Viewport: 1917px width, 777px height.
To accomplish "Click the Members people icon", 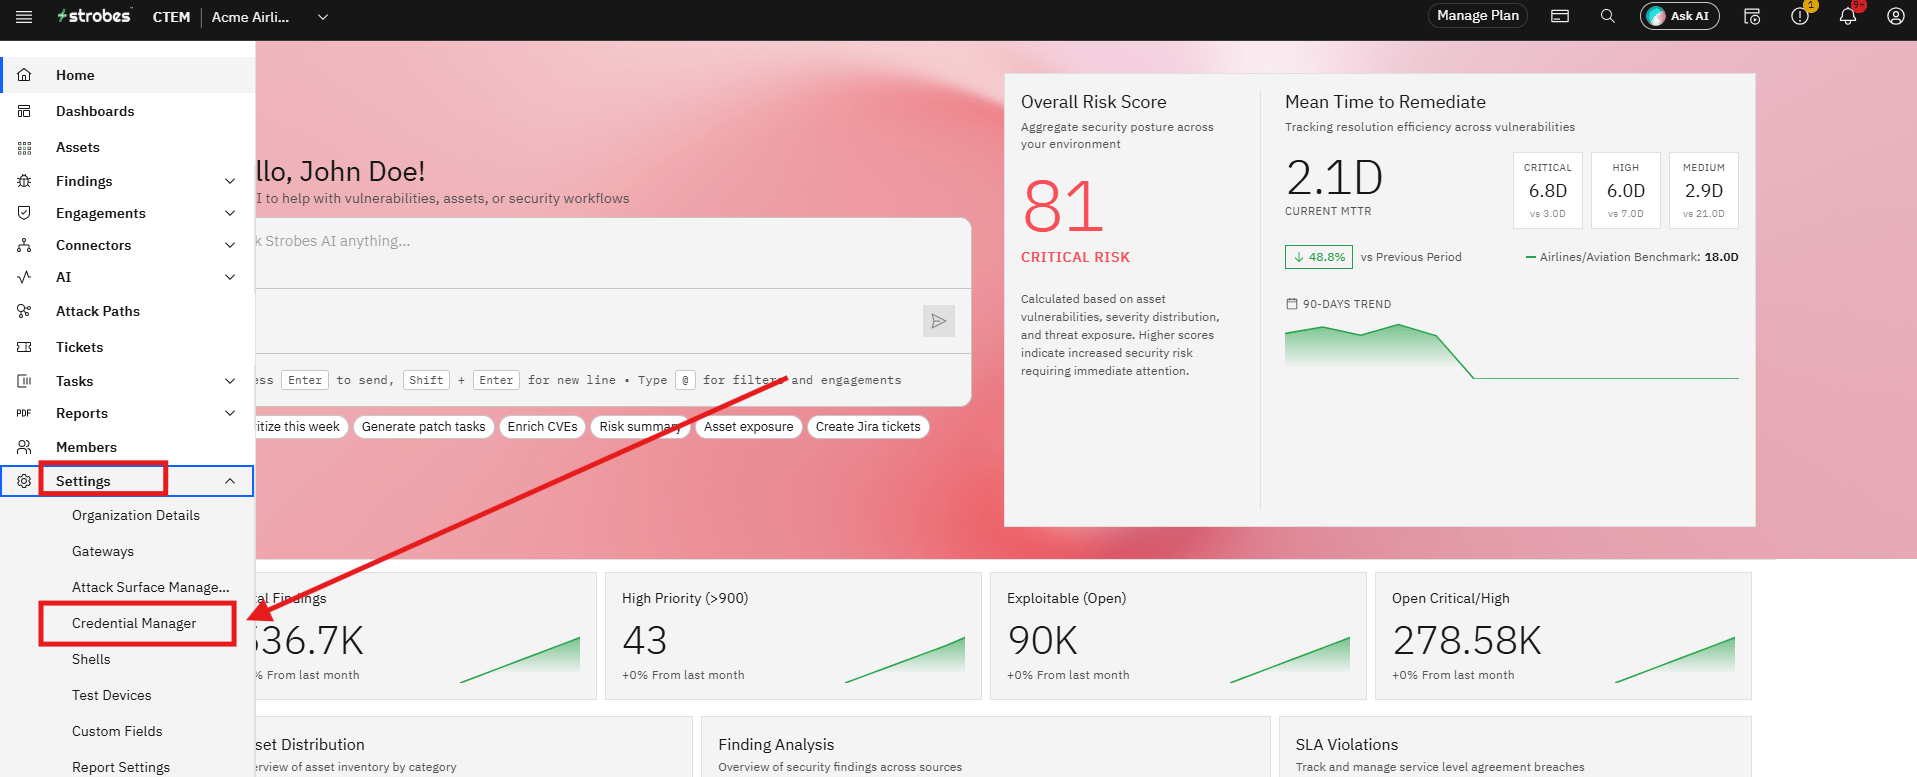I will [x=24, y=447].
